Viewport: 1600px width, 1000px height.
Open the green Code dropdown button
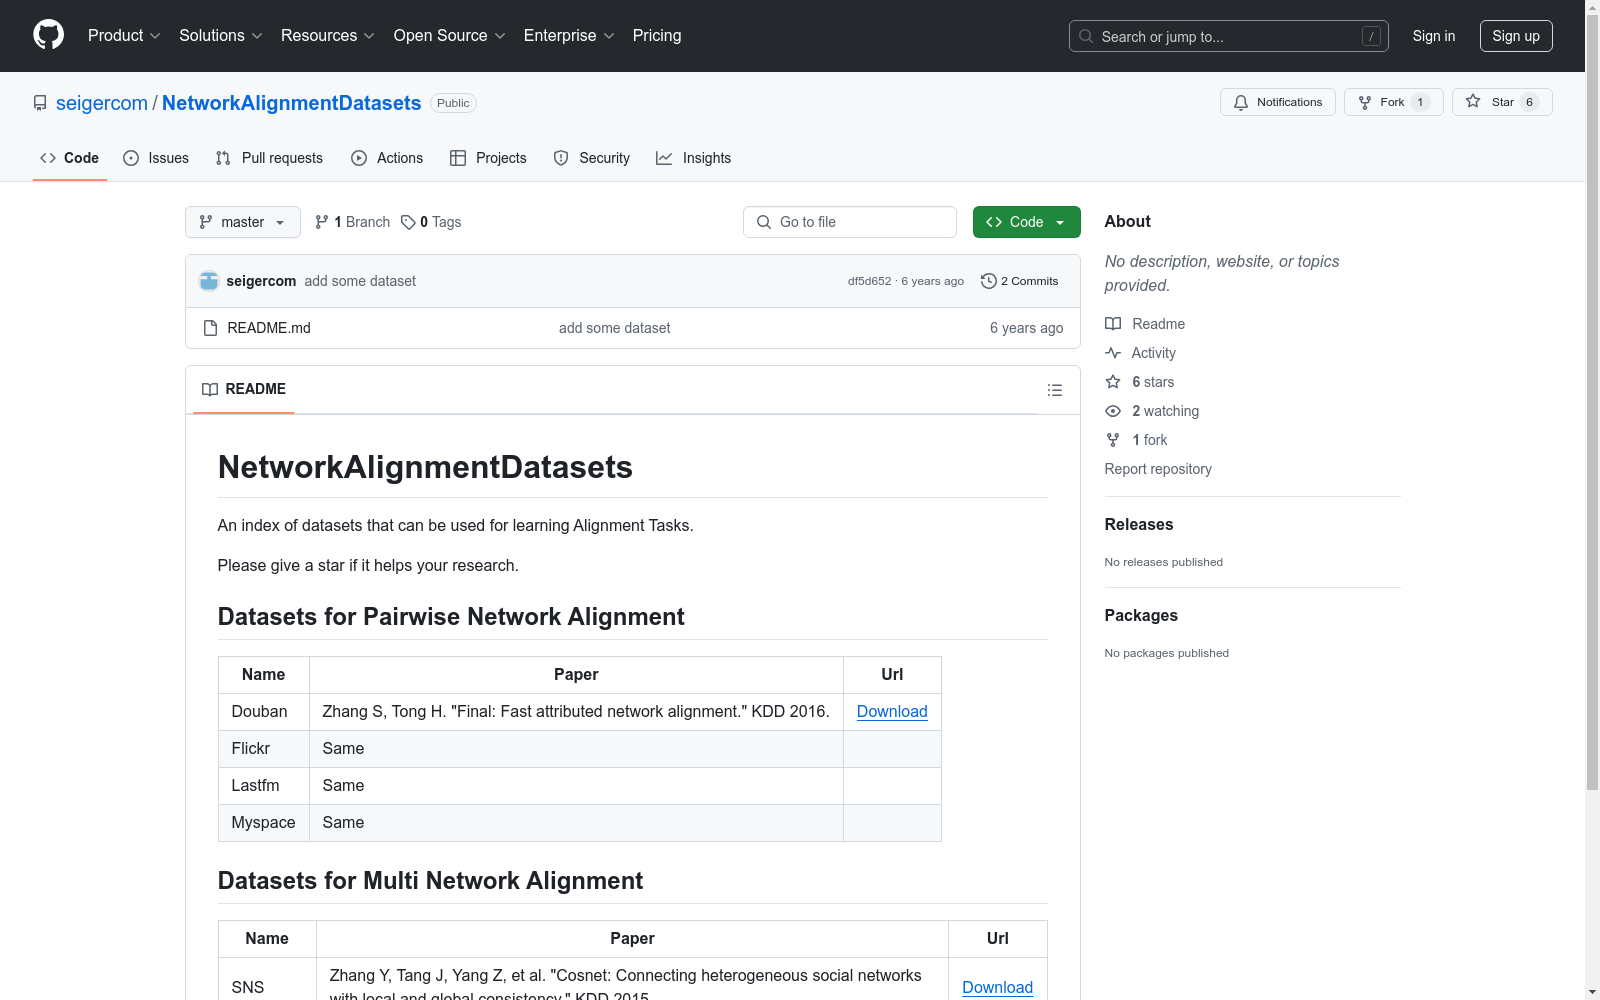[x=1026, y=222]
